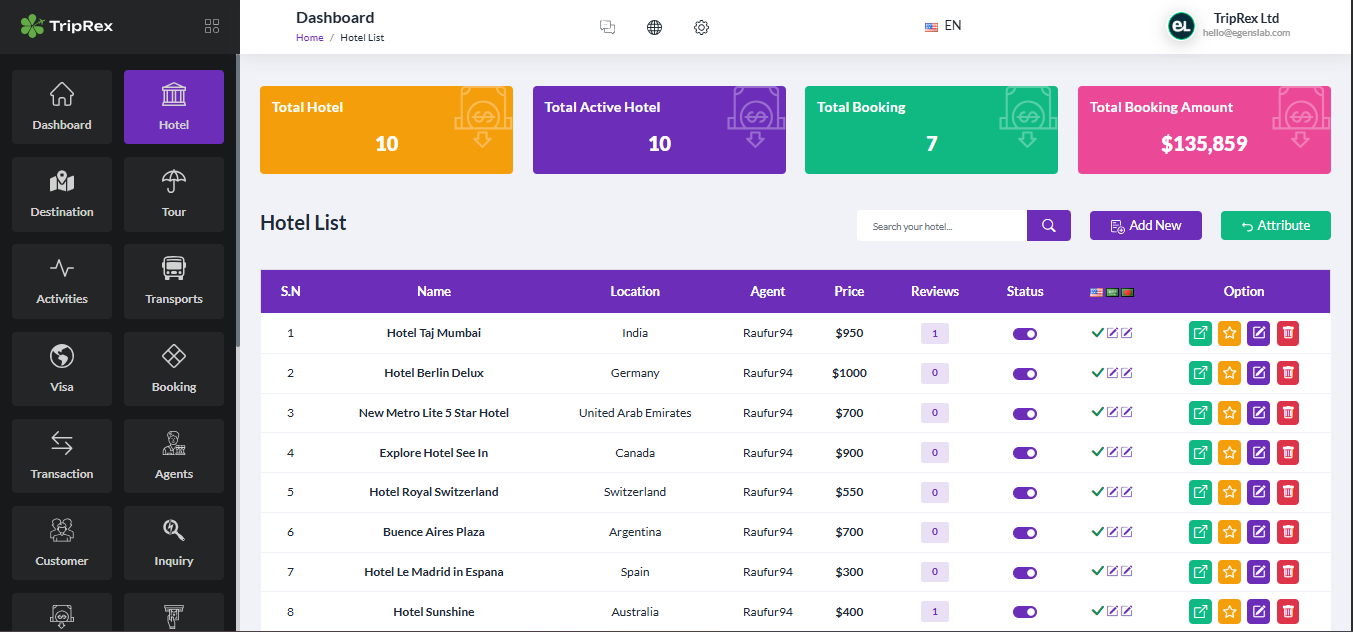Screen dimensions: 1353x632
Task: Click the Reviews column header
Action: [x=935, y=291]
